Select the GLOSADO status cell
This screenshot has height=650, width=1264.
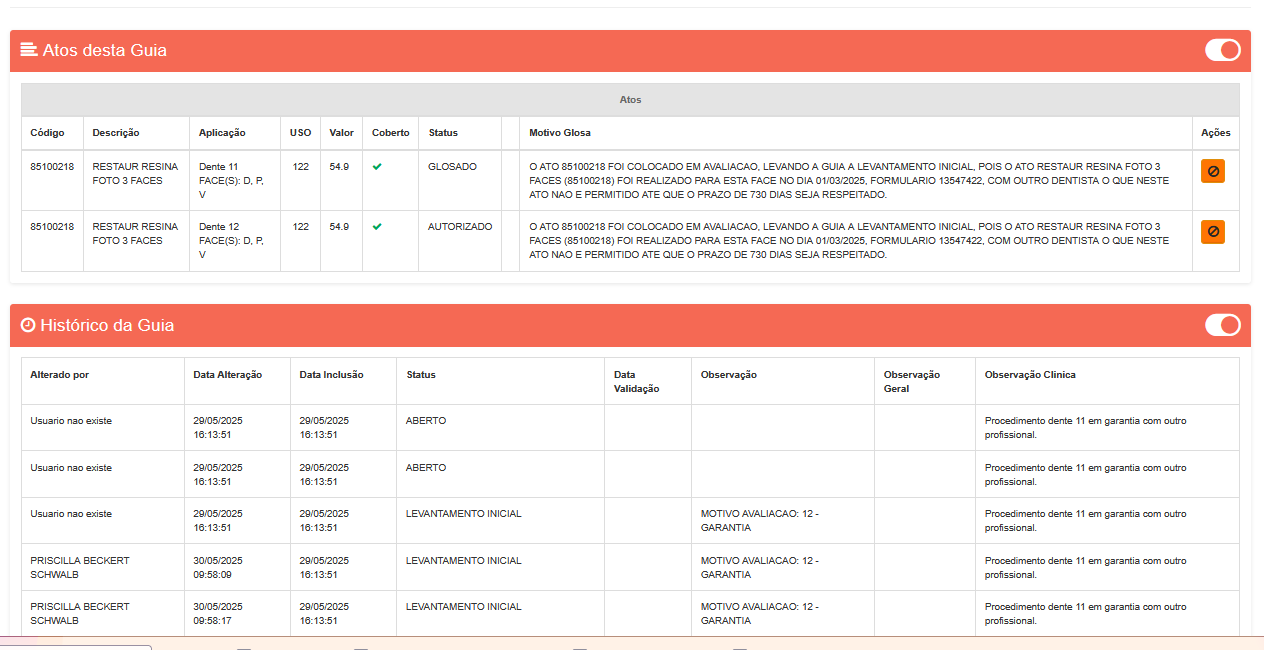coord(452,167)
